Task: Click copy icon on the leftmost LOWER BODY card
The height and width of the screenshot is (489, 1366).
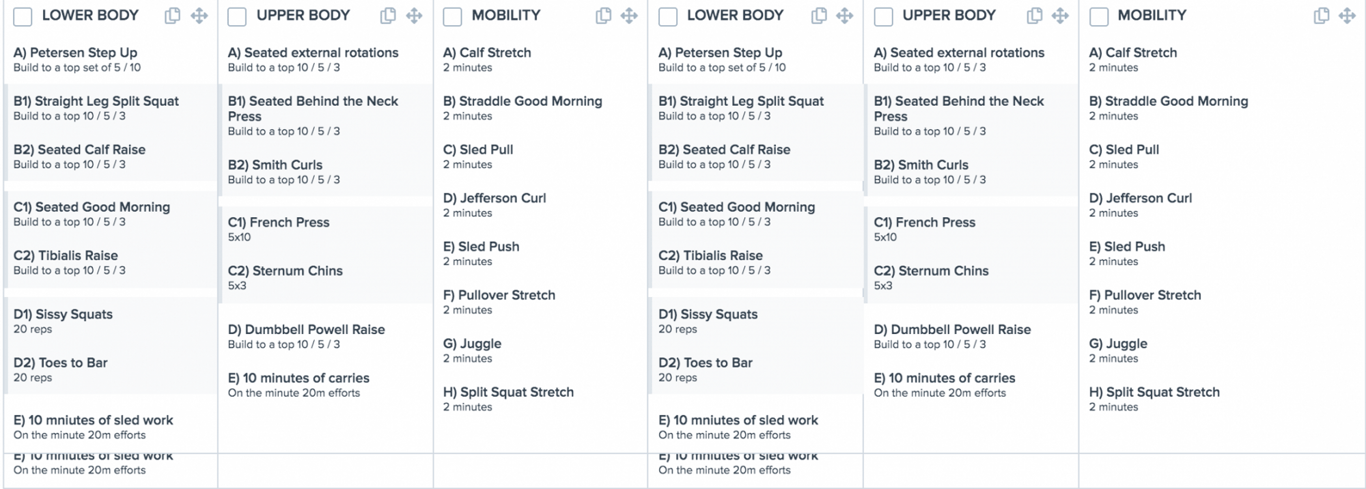Action: [x=173, y=16]
